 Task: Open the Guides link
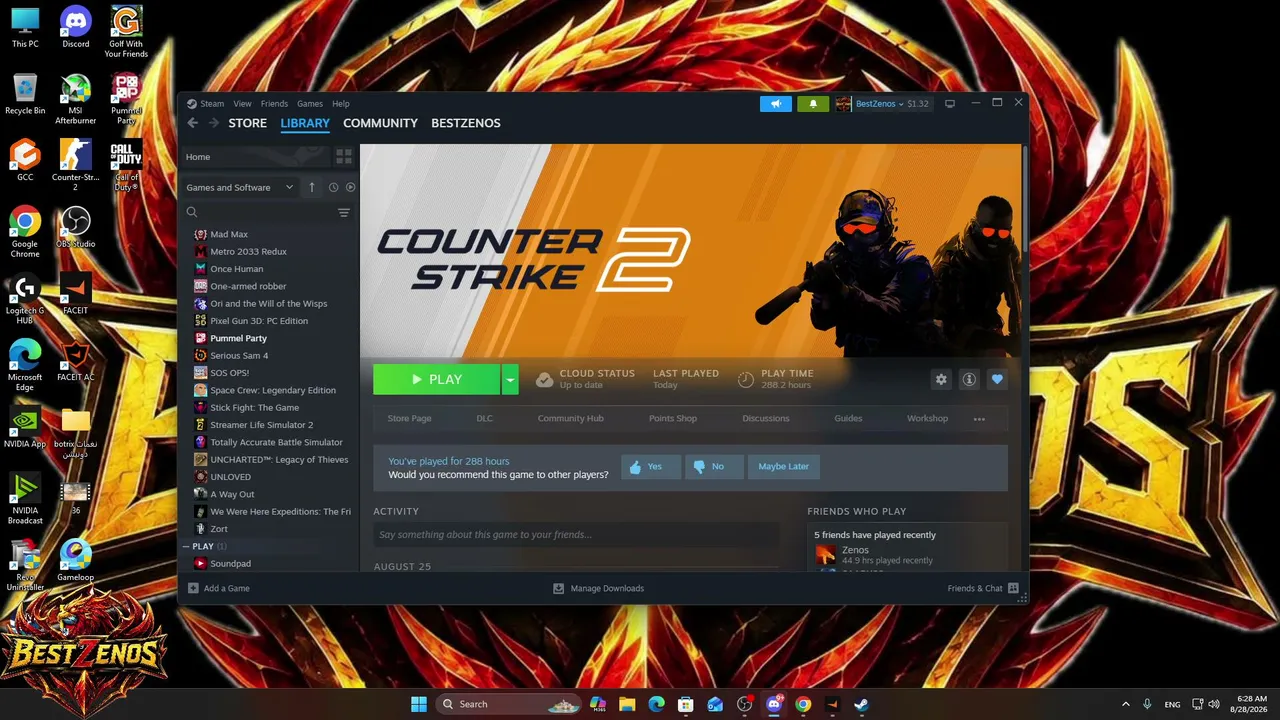(x=848, y=419)
